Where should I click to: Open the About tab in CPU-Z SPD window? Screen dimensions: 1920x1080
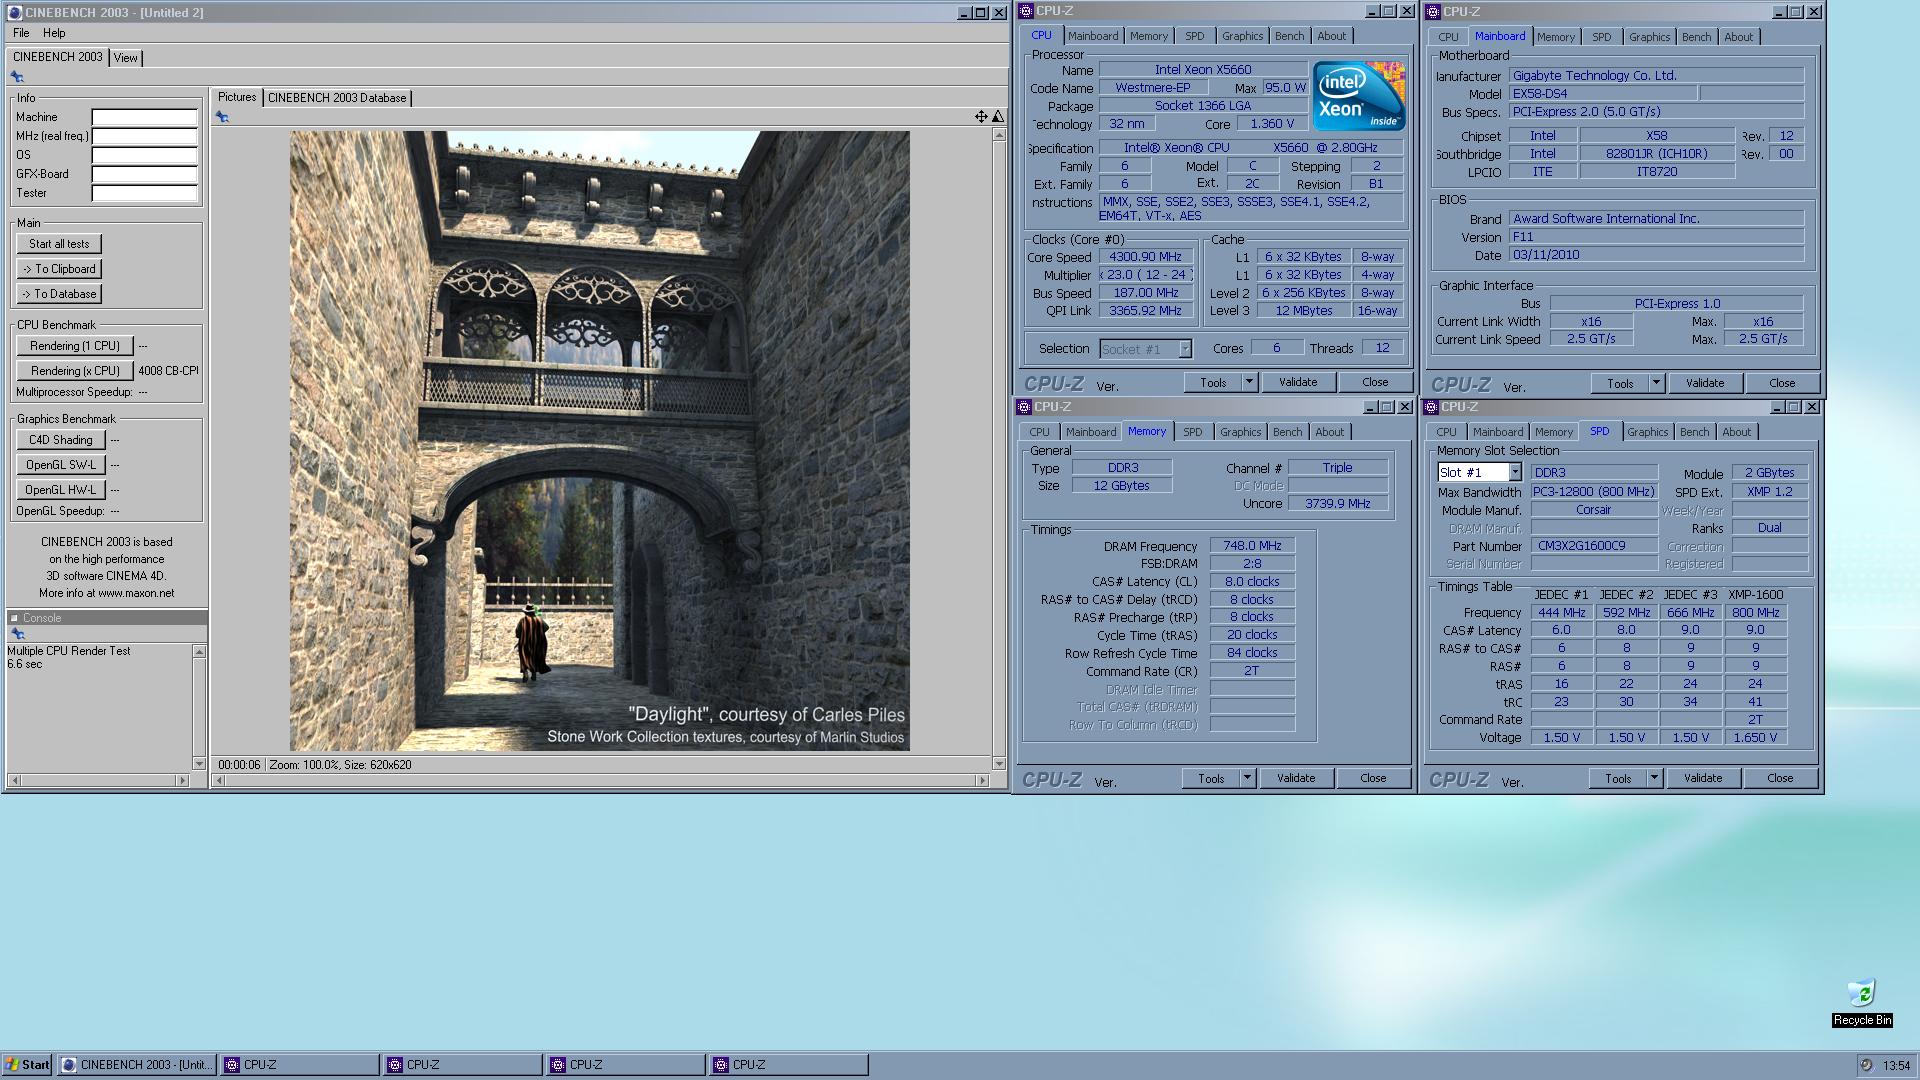click(1736, 432)
